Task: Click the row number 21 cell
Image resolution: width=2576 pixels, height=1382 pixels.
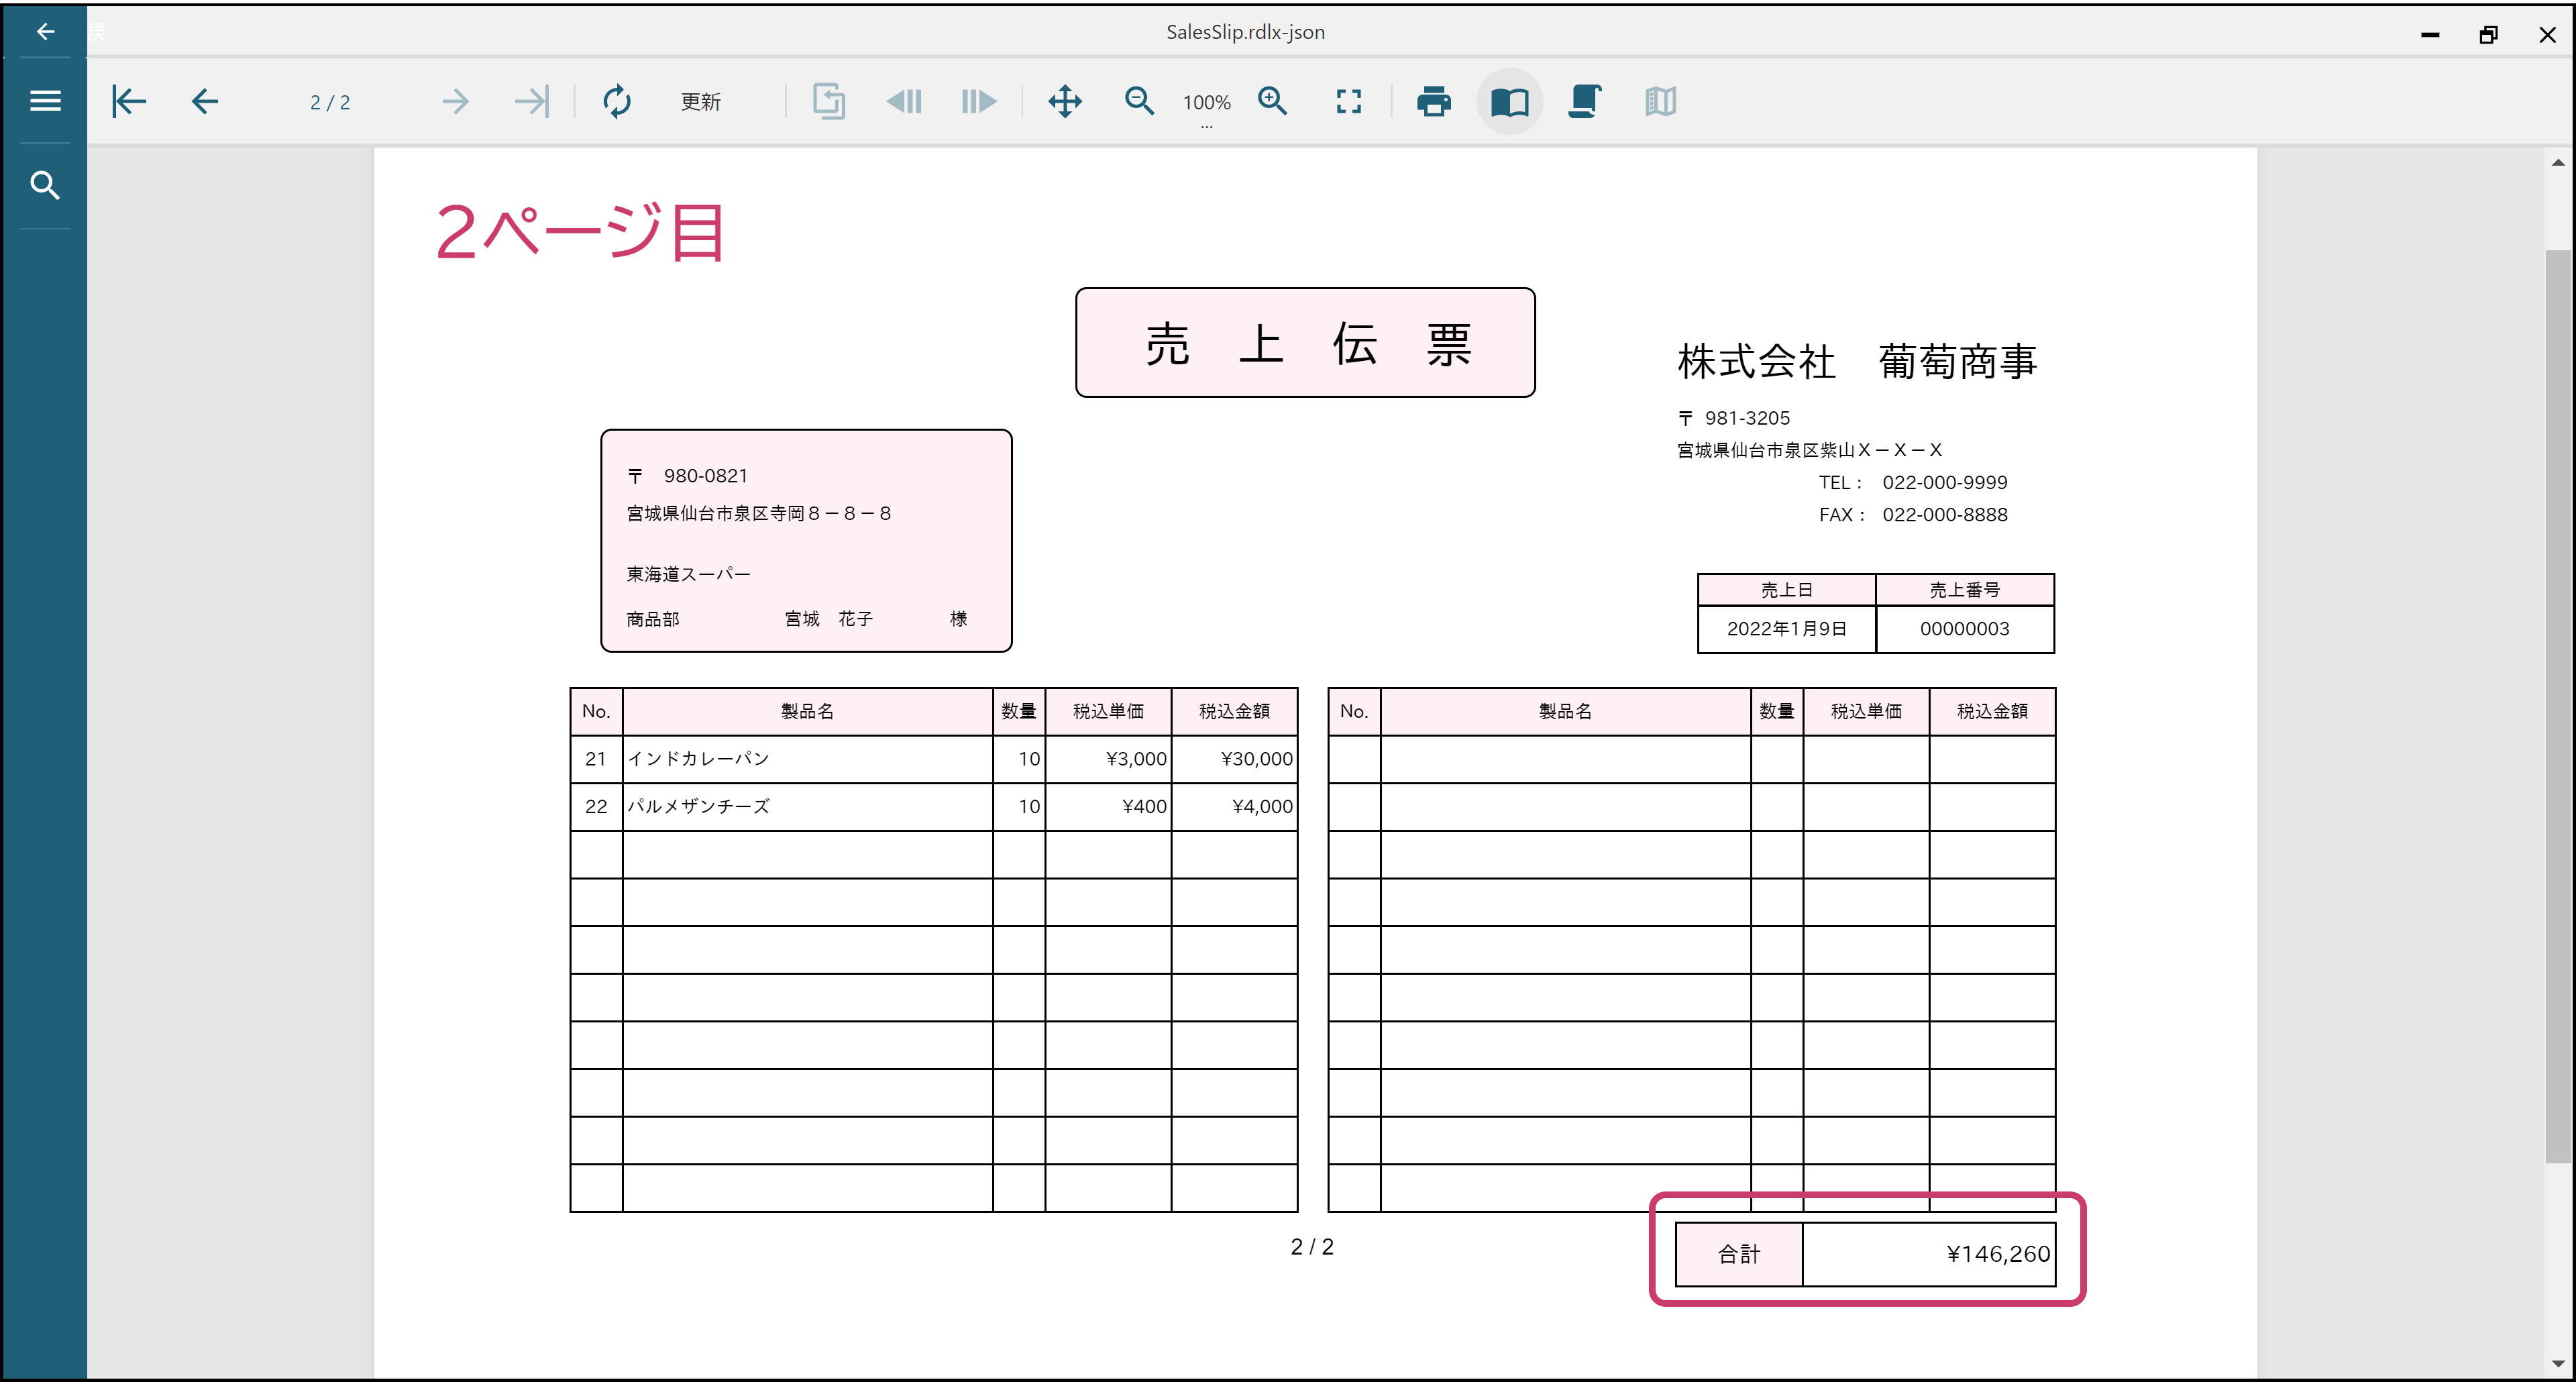Action: pos(596,759)
